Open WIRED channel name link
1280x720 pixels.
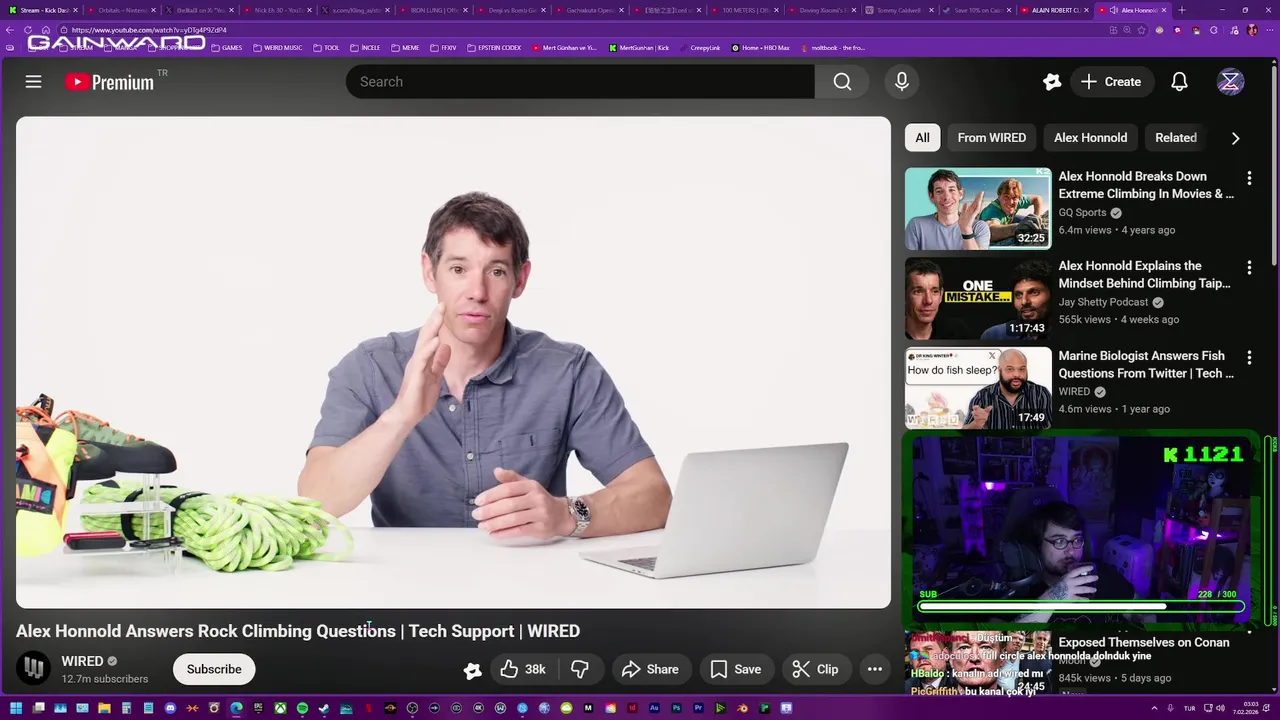[82, 661]
